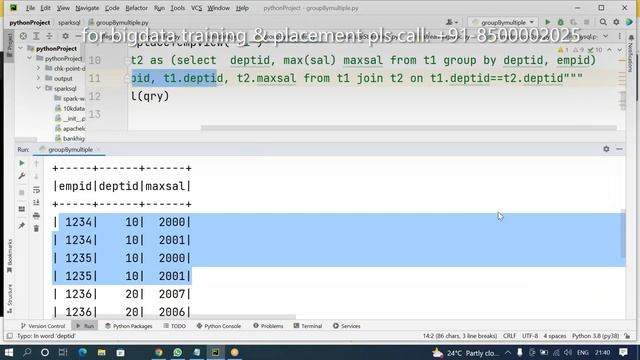Screen dimensions: 640x360
Task: Toggle scroll to end of output
Action: 36,202
